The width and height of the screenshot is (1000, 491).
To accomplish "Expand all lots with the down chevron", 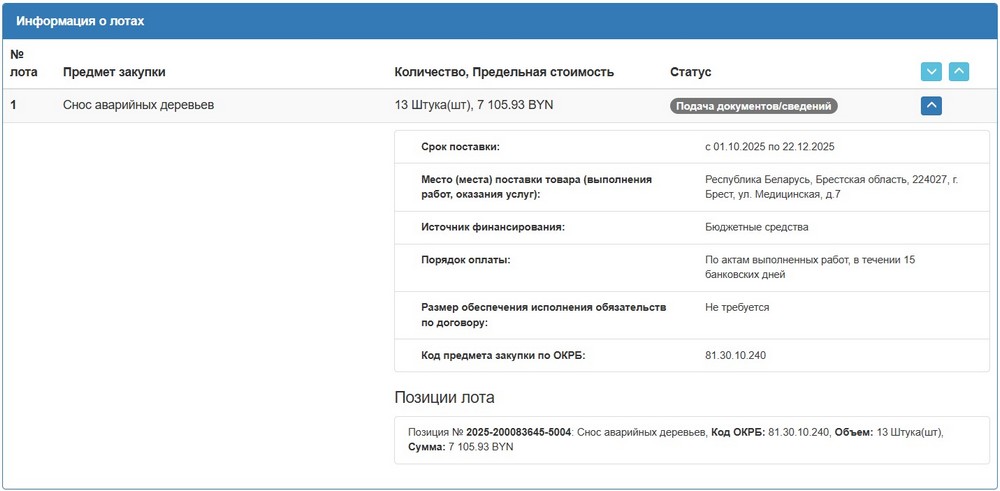I will 931,72.
